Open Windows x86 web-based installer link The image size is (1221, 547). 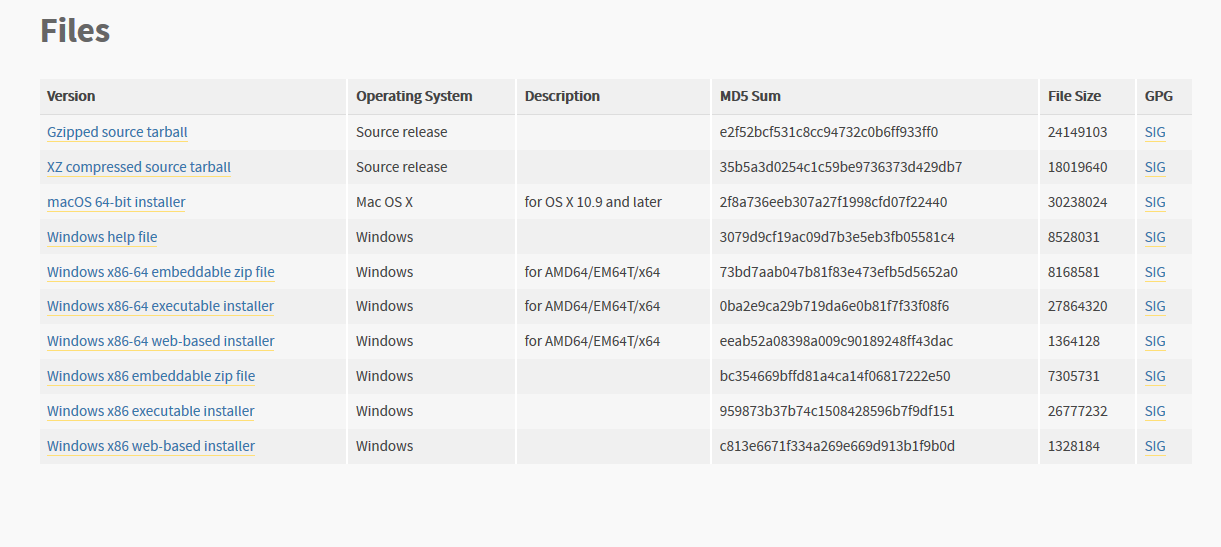(151, 446)
